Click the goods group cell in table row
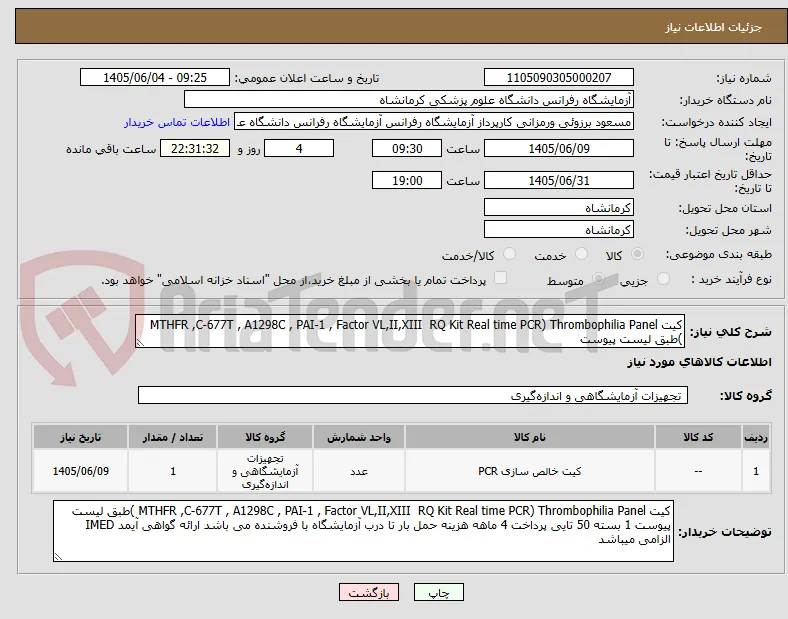This screenshot has height=619, width=788. coord(265,471)
